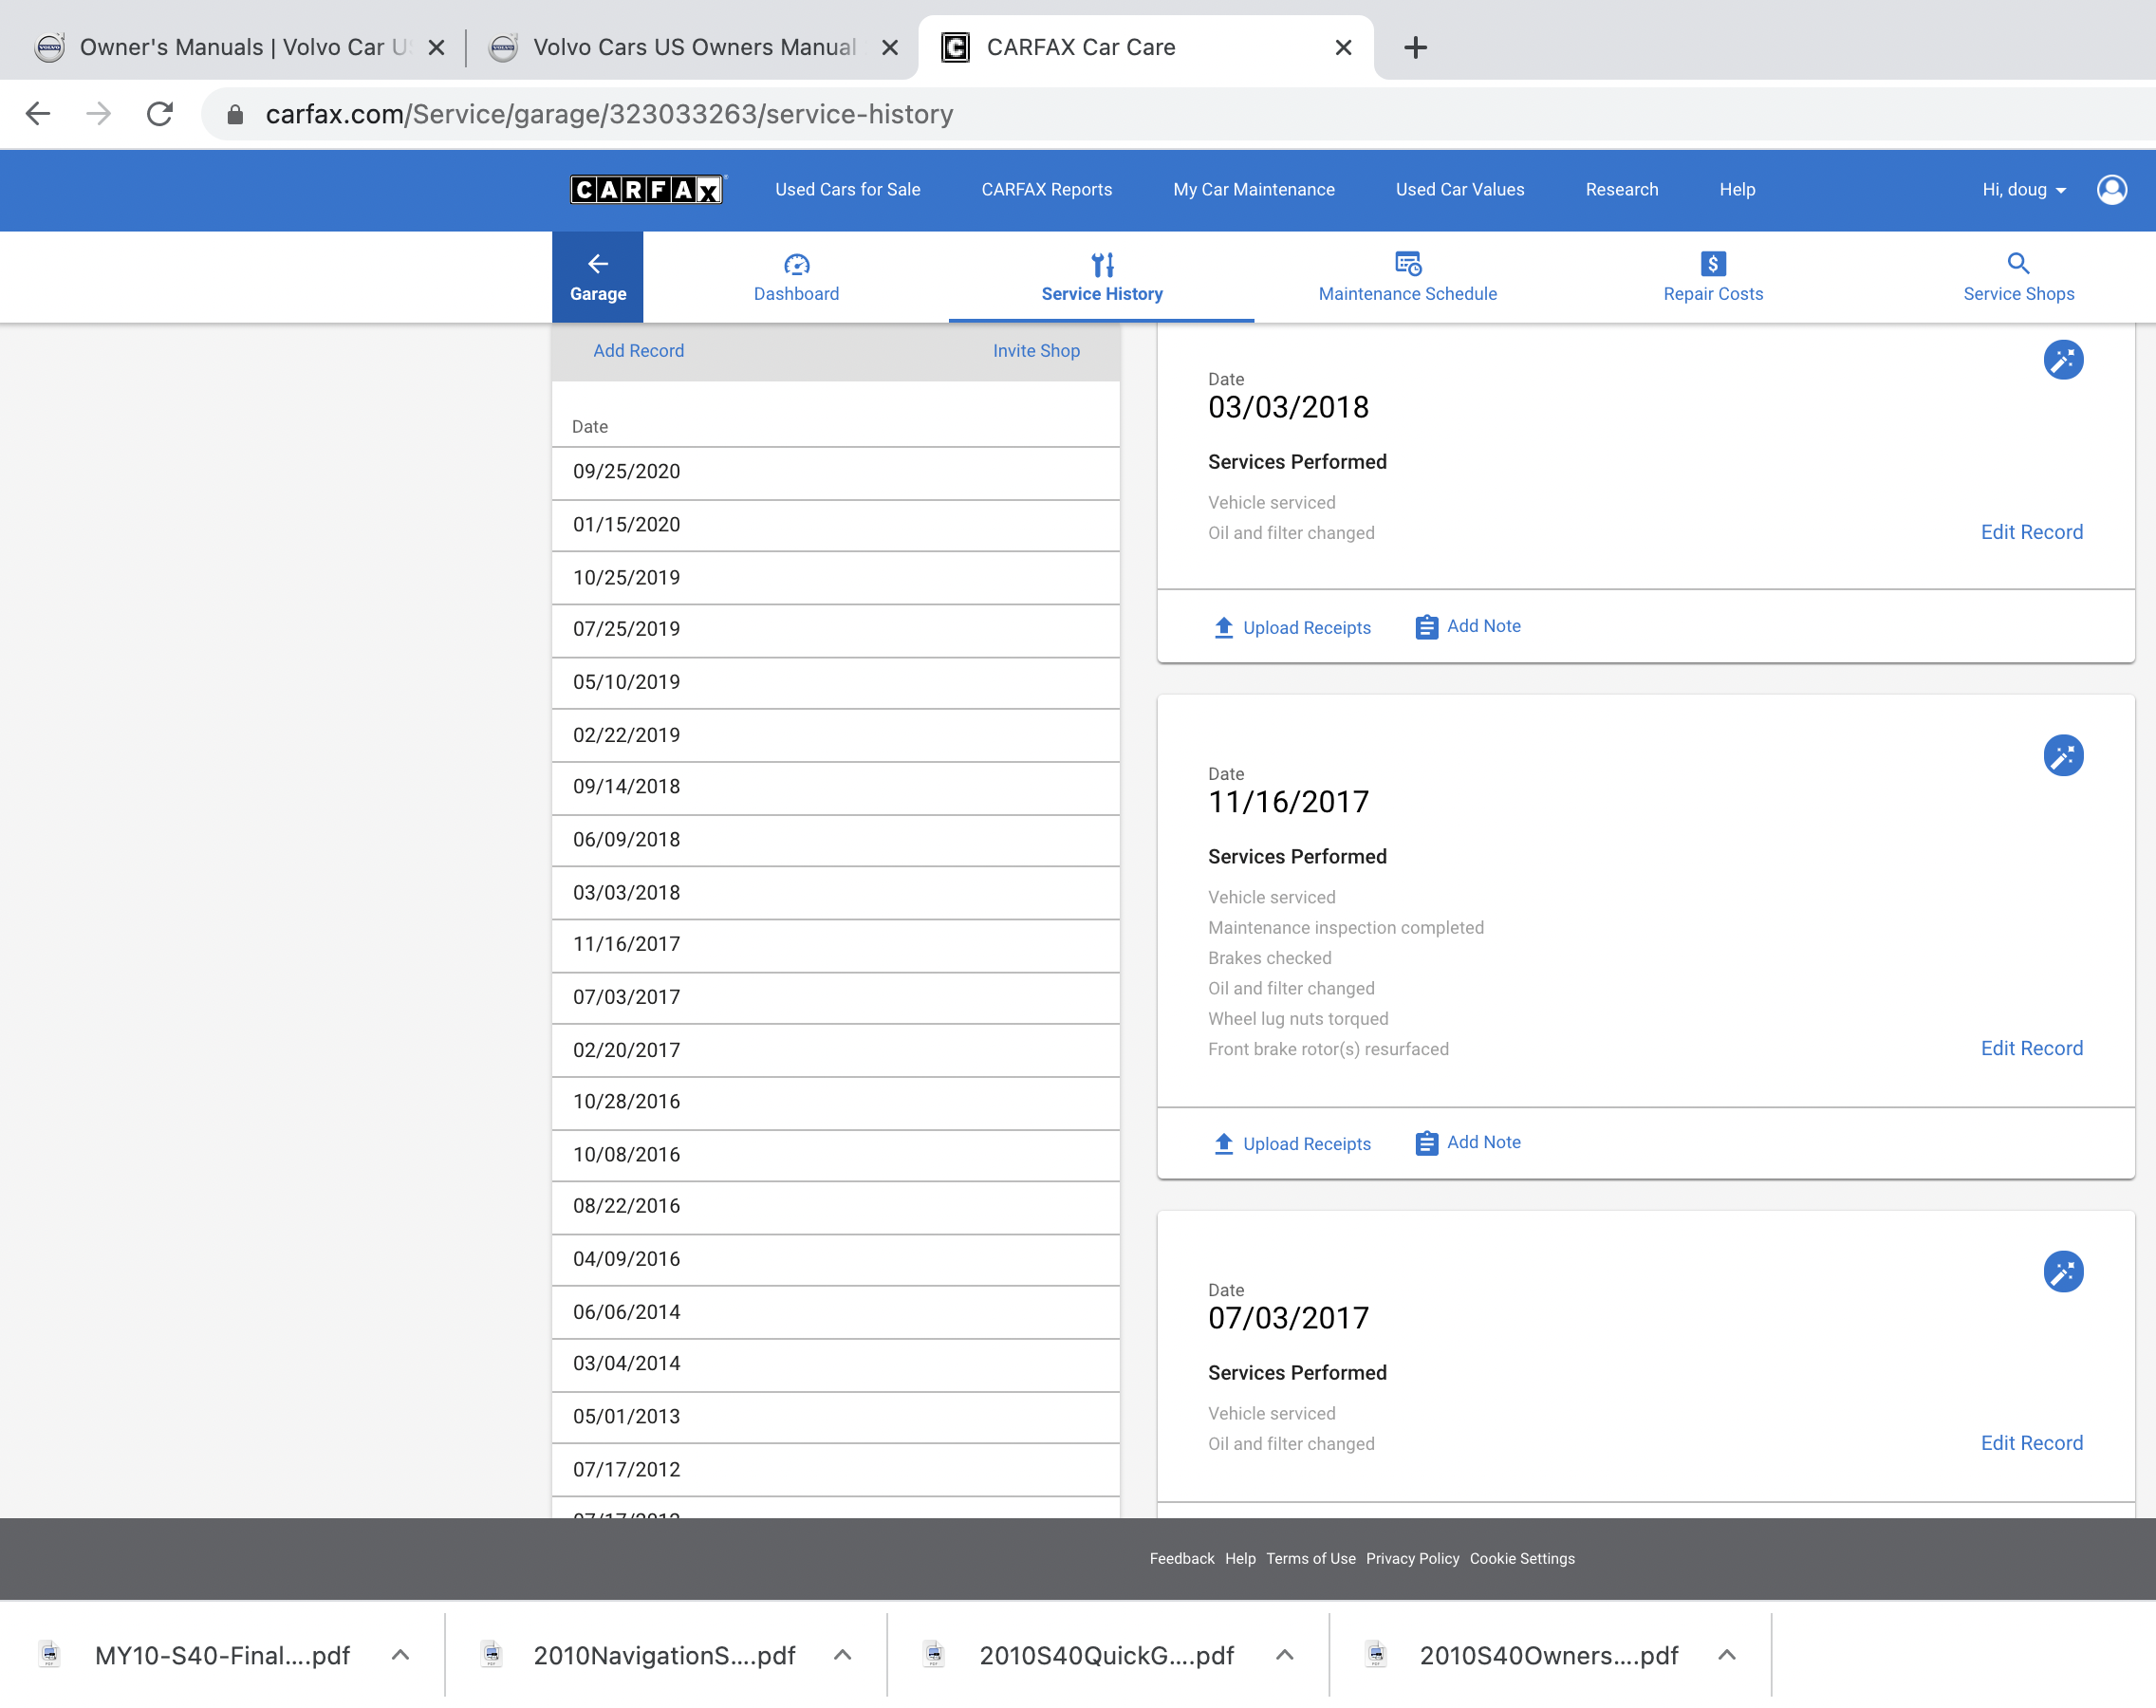Open the Help menu in top navigation
The width and height of the screenshot is (2156, 1708).
(x=1737, y=189)
